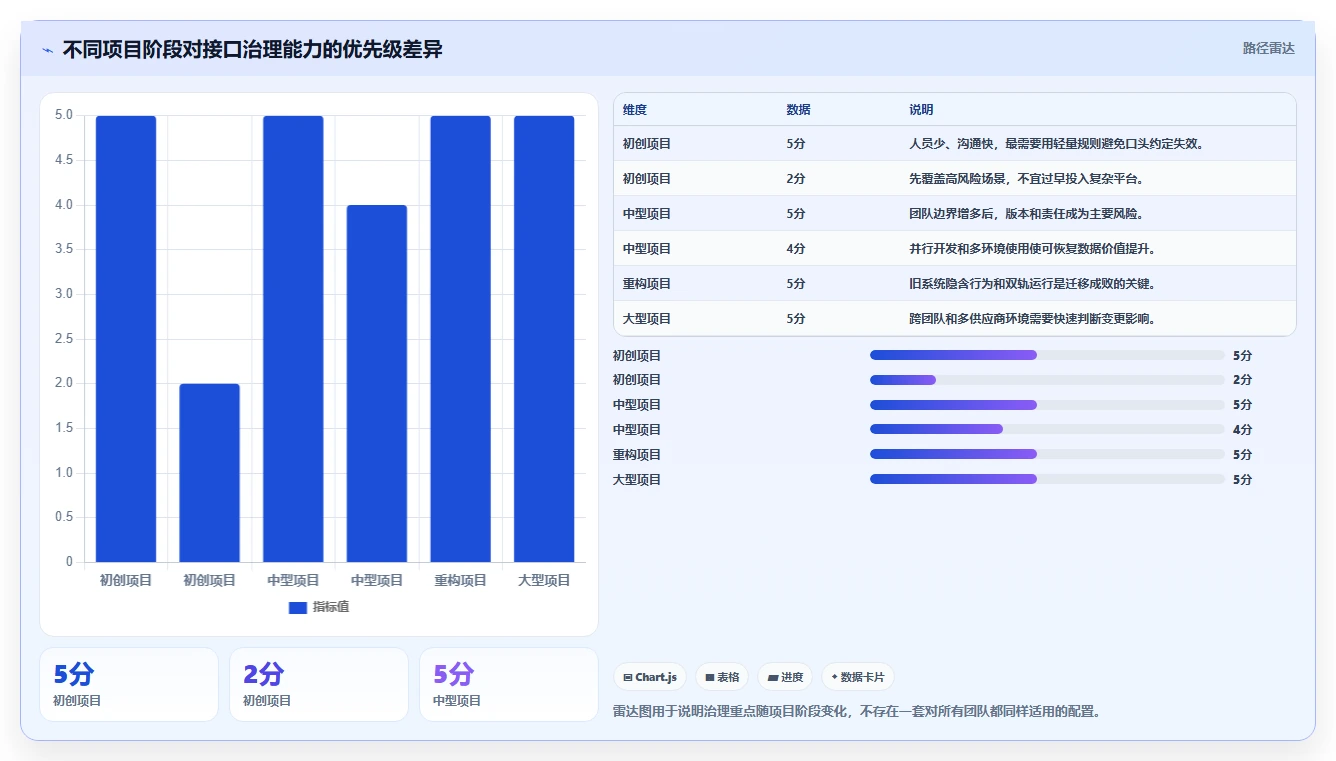Screen dimensions: 1336x761
Task: Click the 初创项目 progress bar showing 5分
Action: pyautogui.click(x=1047, y=355)
